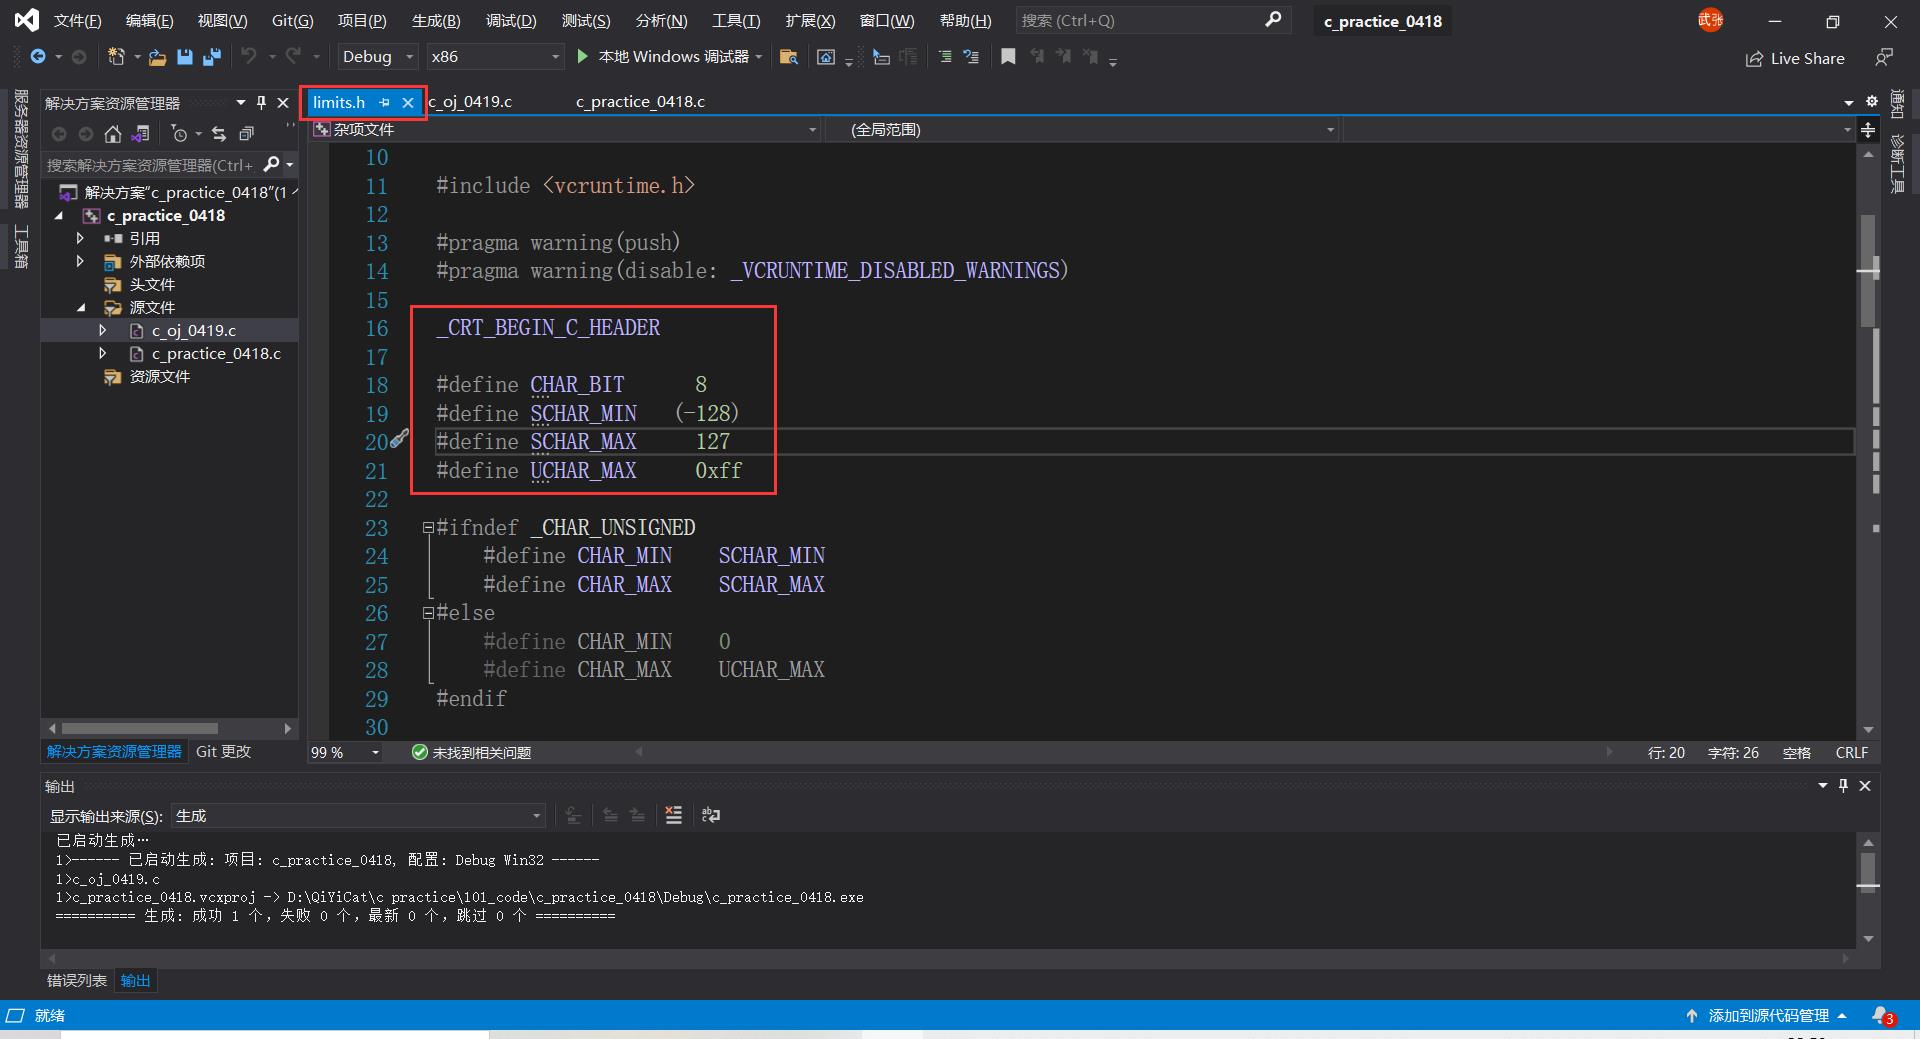This screenshot has height=1039, width=1920.
Task: Open the Git(G) menu
Action: [293, 20]
